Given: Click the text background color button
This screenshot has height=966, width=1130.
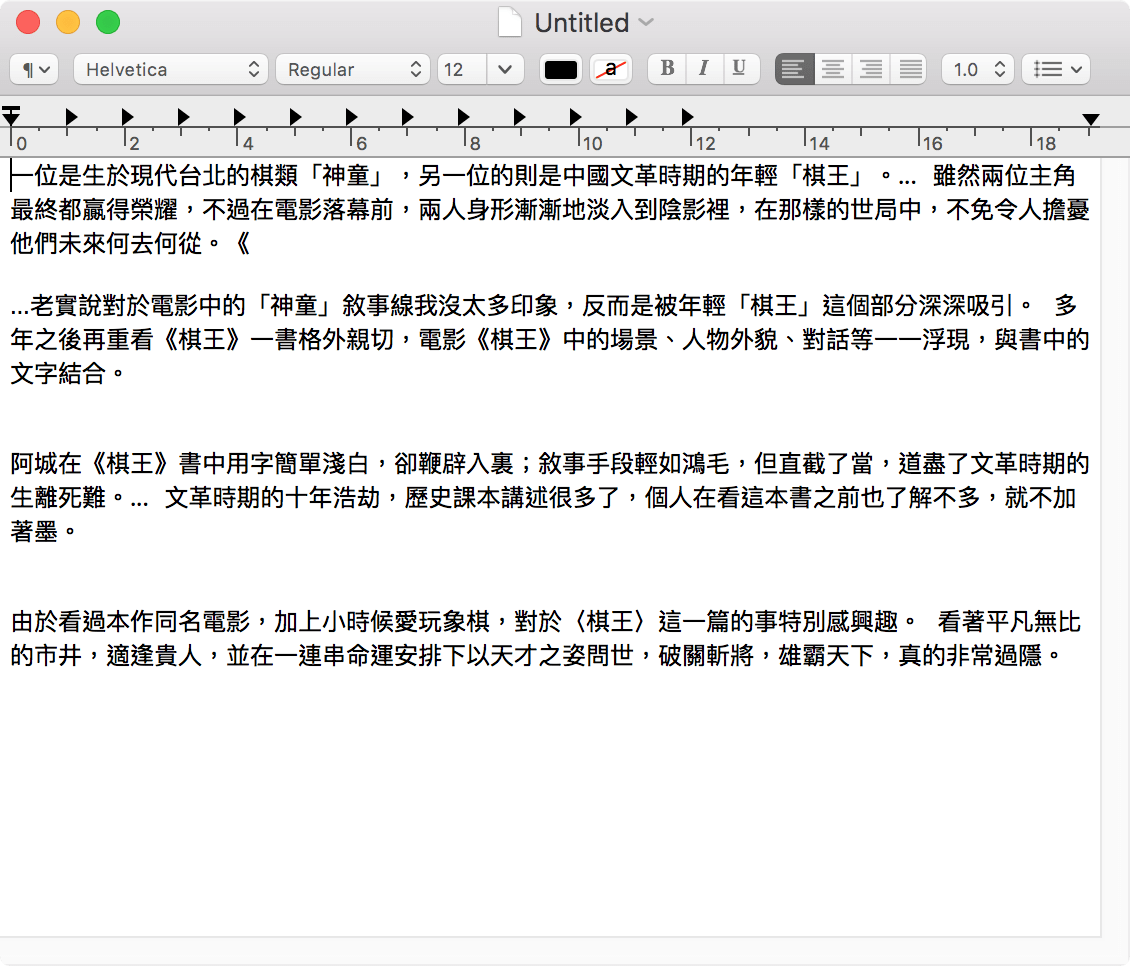Looking at the screenshot, I should click(610, 69).
